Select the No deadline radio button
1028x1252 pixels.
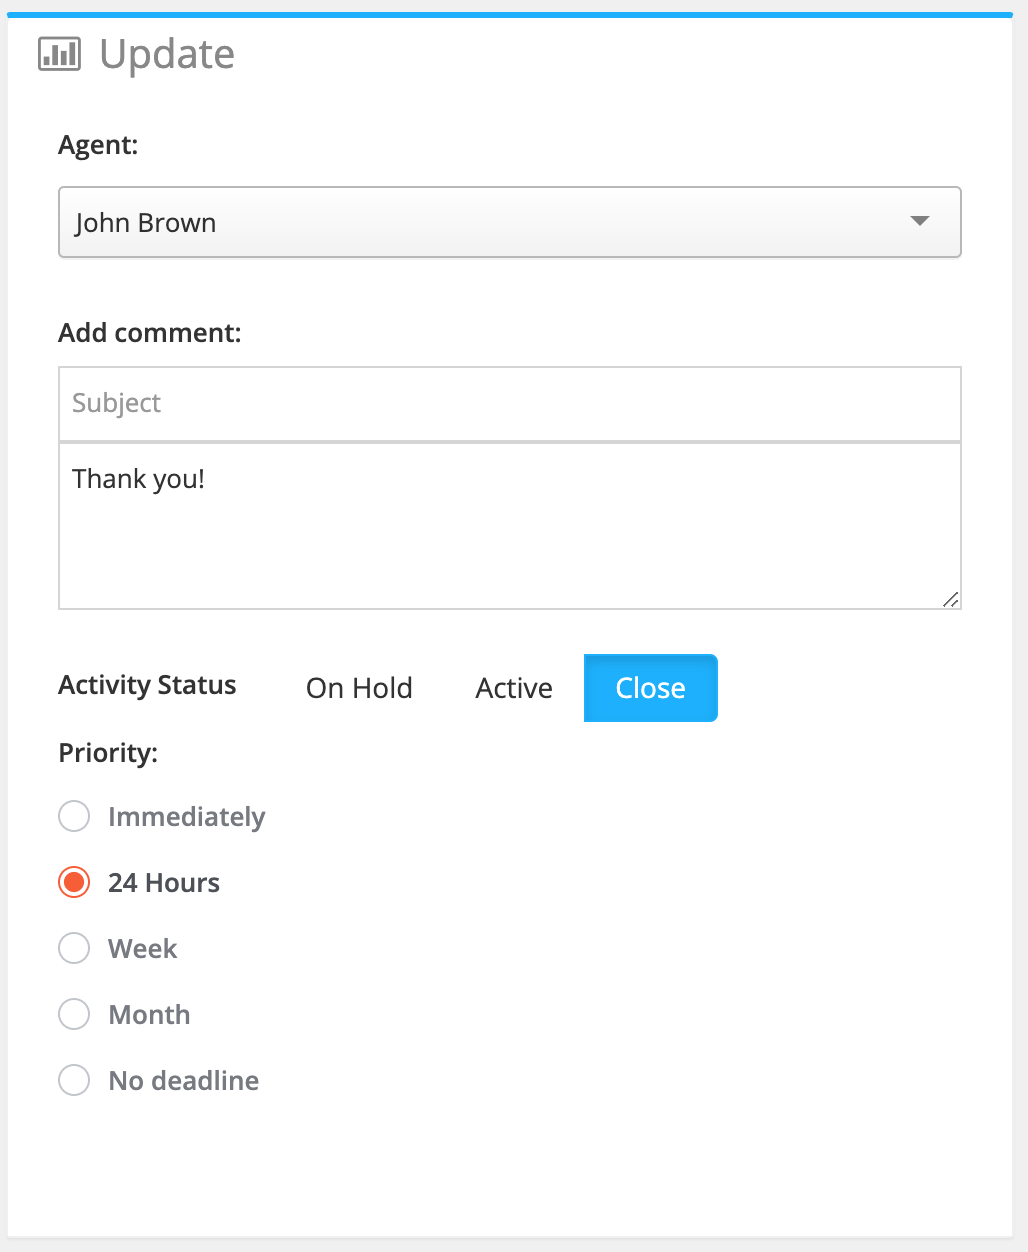[74, 1080]
